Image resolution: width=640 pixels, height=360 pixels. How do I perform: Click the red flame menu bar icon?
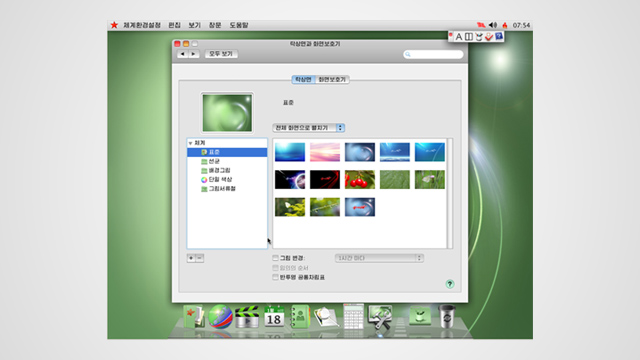[x=505, y=25]
